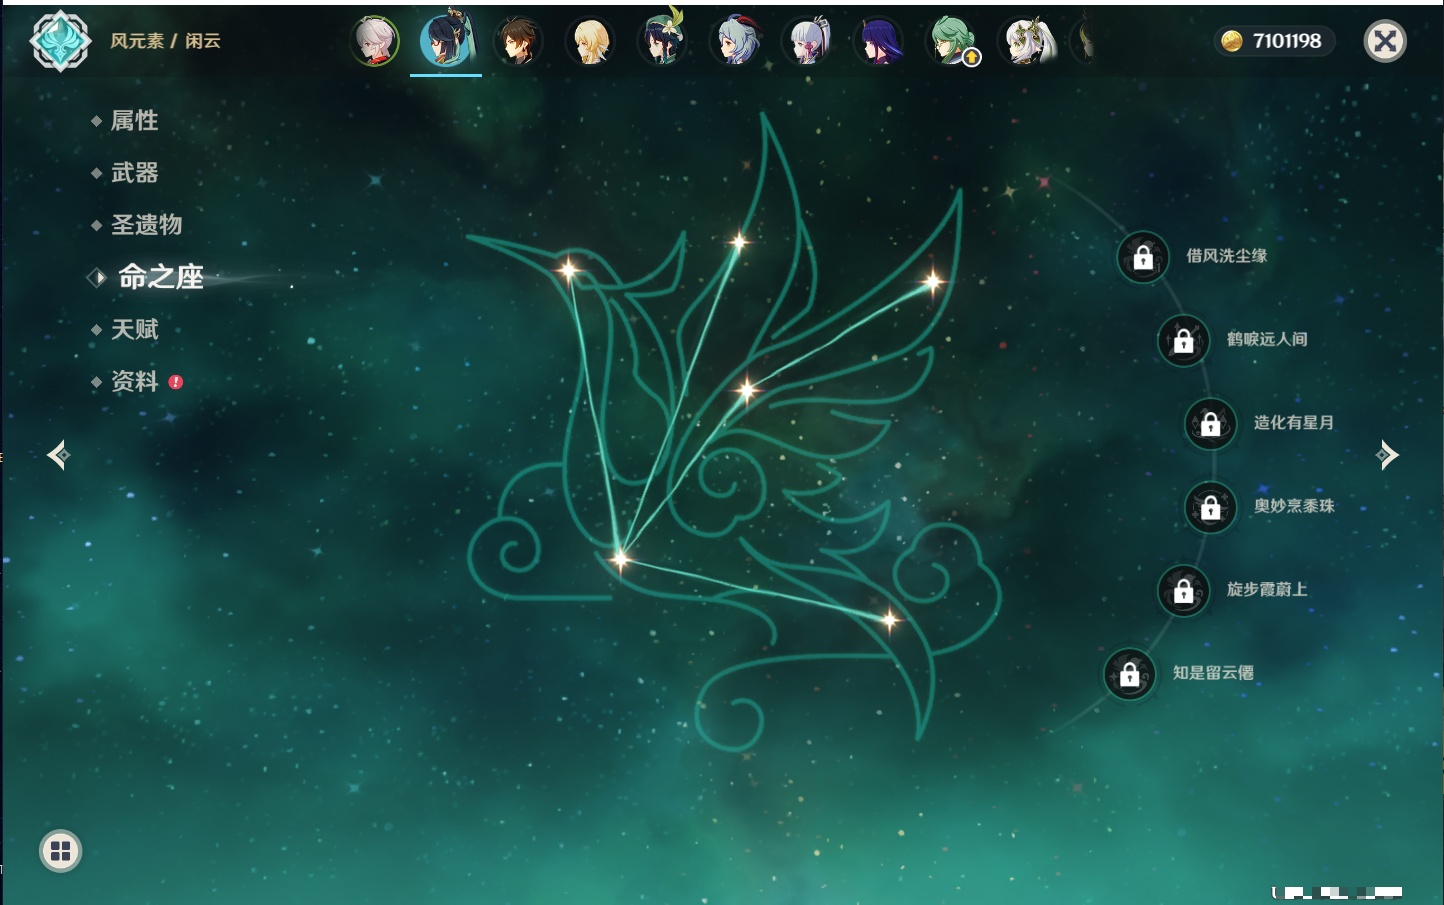Select the brown-haired Zhongli portrait
Image resolution: width=1444 pixels, height=905 pixels.
[x=518, y=42]
